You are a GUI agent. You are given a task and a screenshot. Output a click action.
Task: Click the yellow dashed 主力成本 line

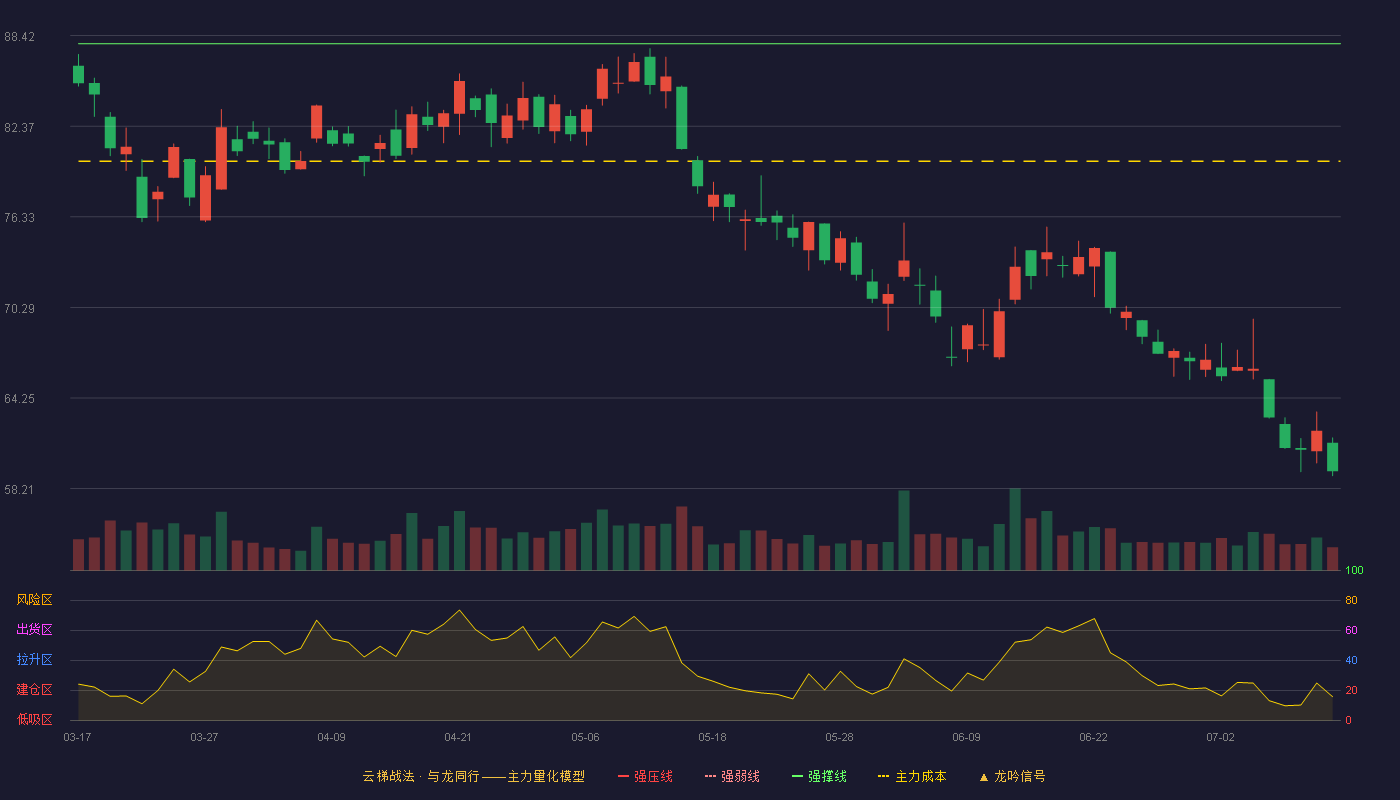[x=709, y=161]
